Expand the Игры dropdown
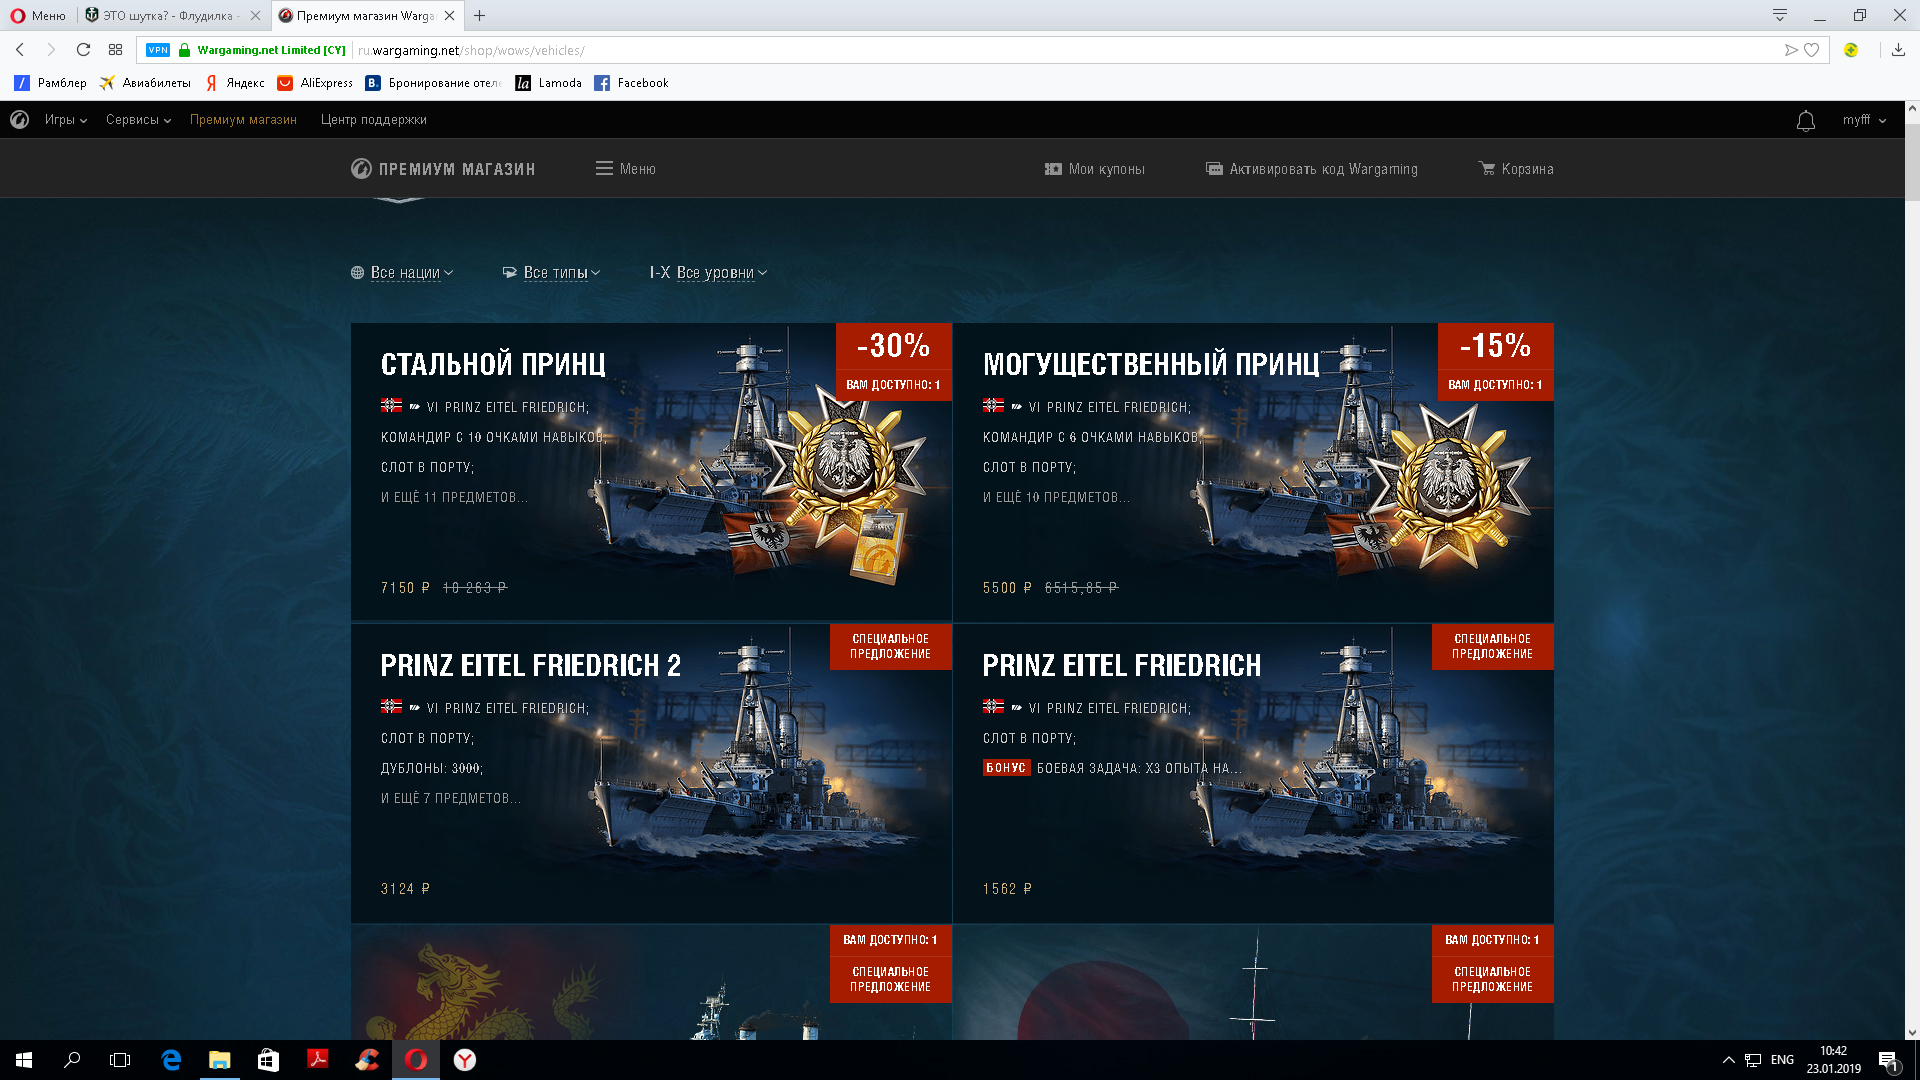This screenshot has height=1080, width=1920. click(x=66, y=120)
